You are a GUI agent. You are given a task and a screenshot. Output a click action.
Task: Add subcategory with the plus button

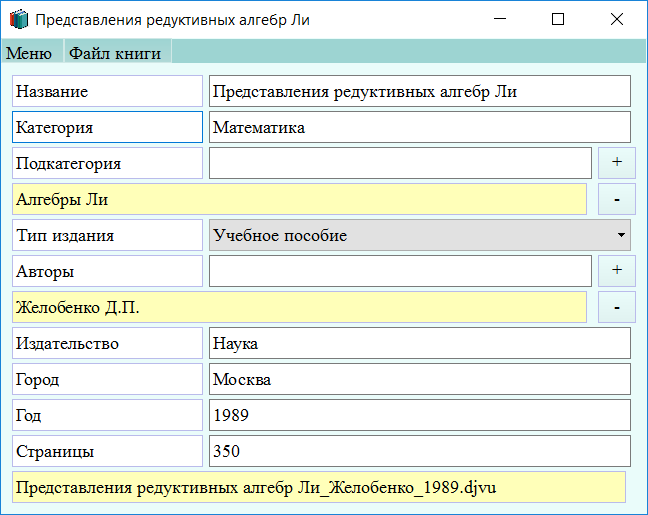tap(616, 162)
